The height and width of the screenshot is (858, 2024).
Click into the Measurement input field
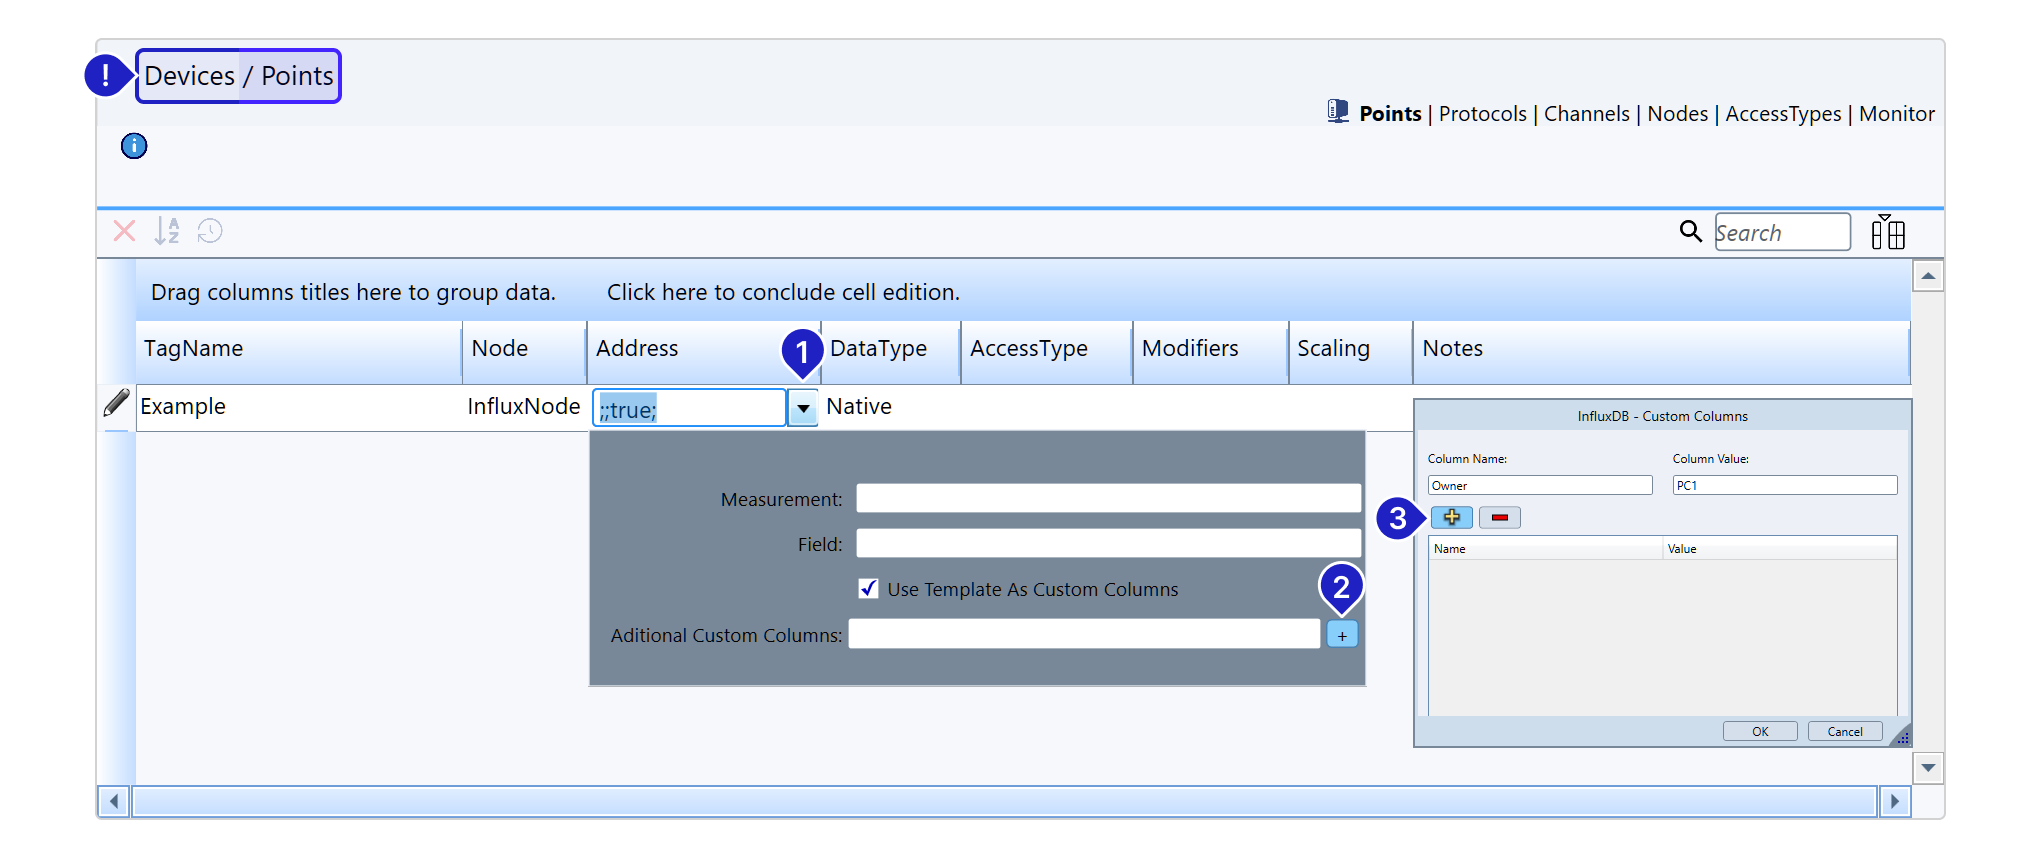[1108, 498]
